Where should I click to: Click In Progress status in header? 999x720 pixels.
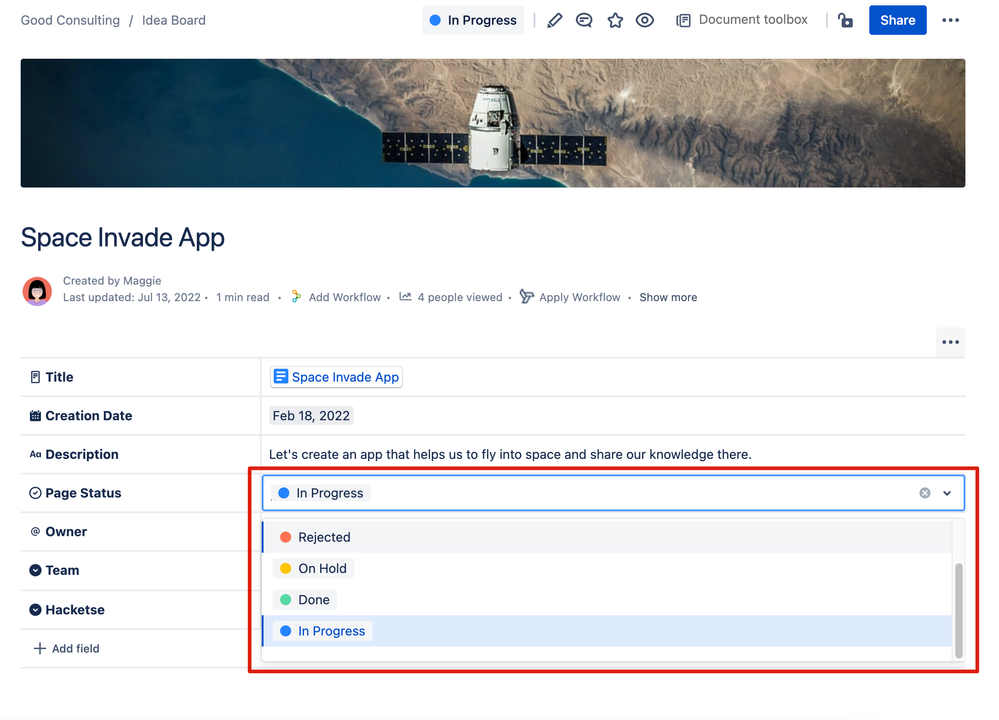pos(473,20)
